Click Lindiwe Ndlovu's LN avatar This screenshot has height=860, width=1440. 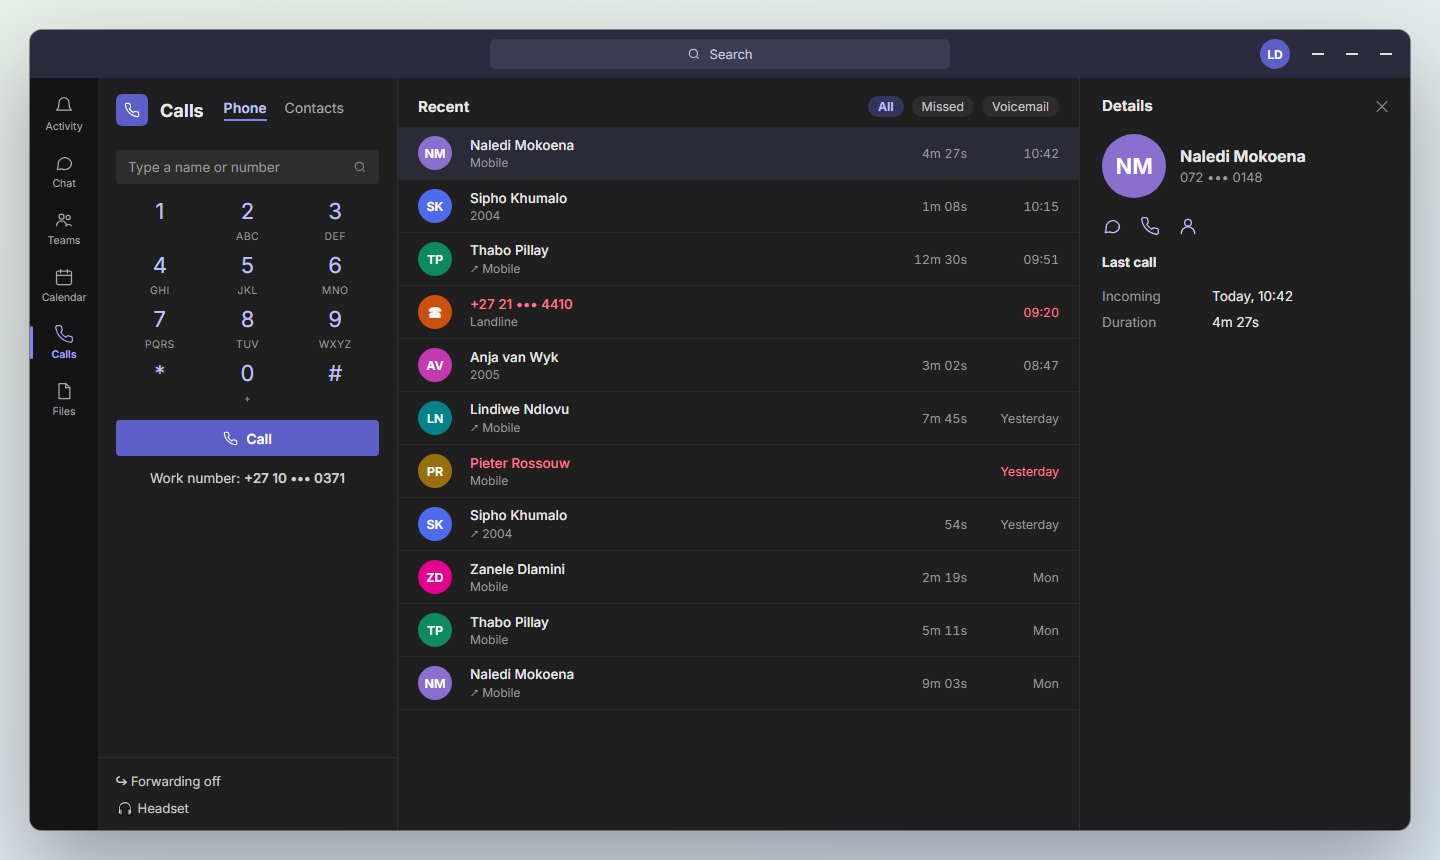point(435,418)
